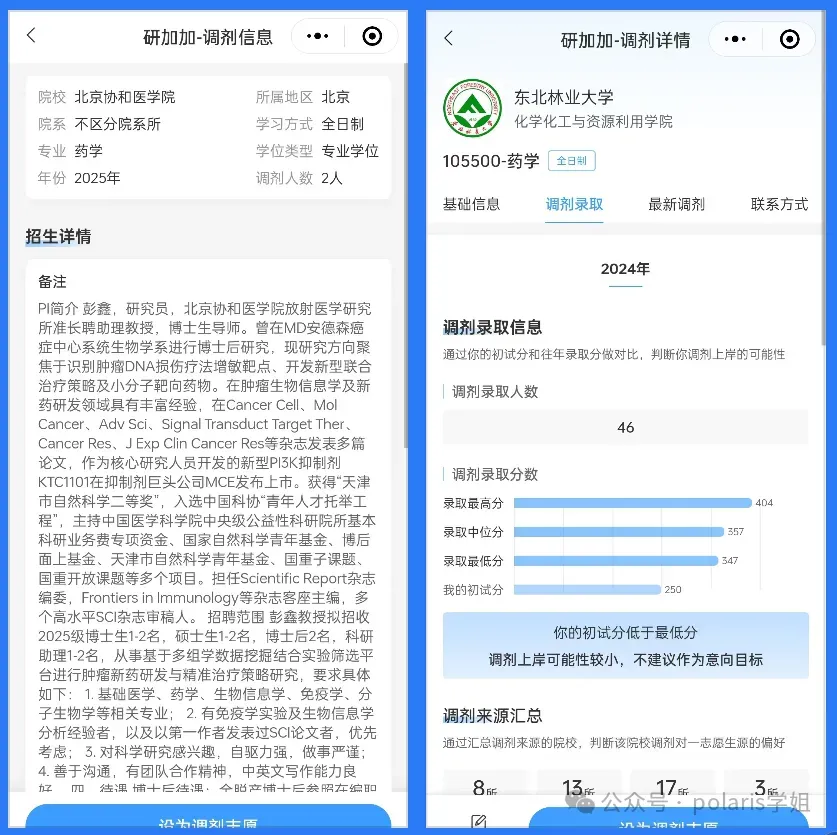Click the 录取最高分 bar showing 404

coord(633,503)
